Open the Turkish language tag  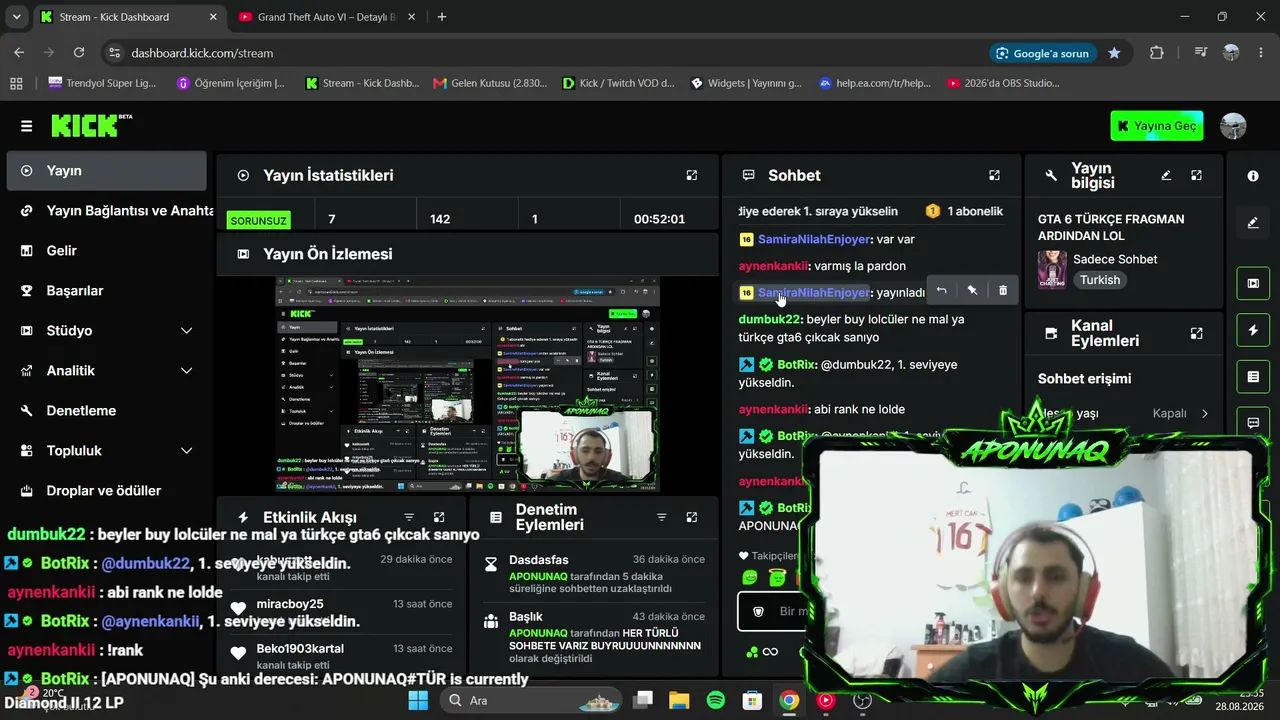[1100, 280]
